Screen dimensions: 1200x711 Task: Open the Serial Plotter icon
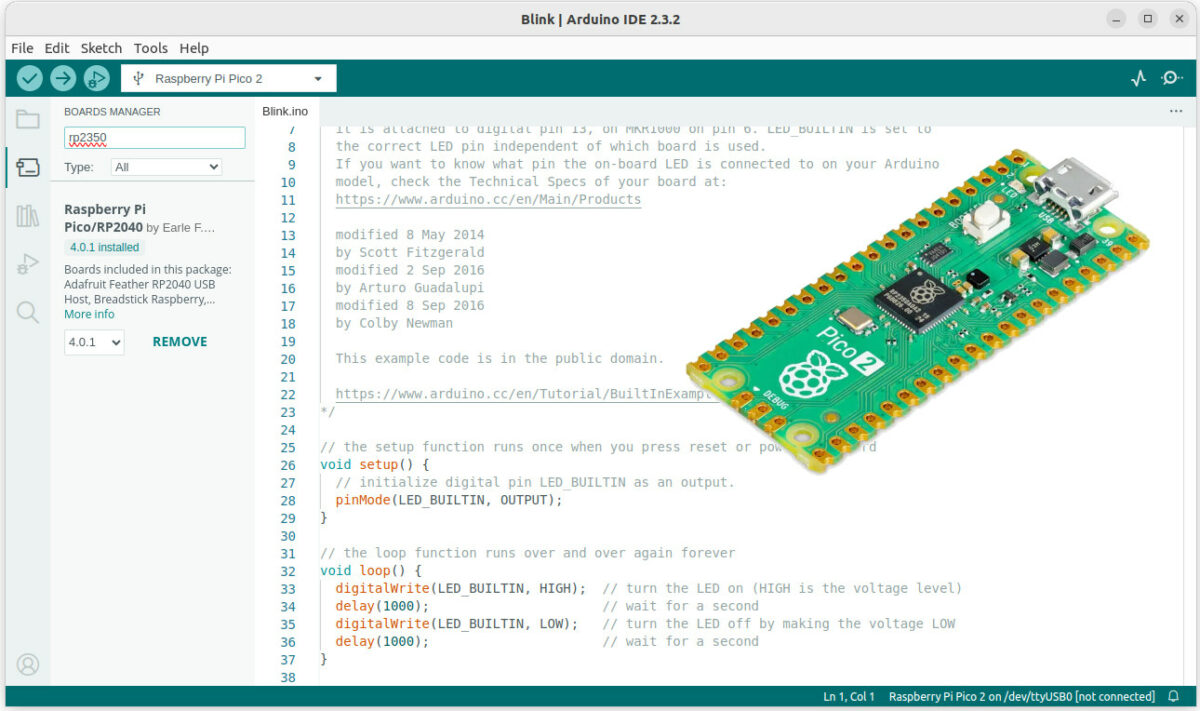1139,77
